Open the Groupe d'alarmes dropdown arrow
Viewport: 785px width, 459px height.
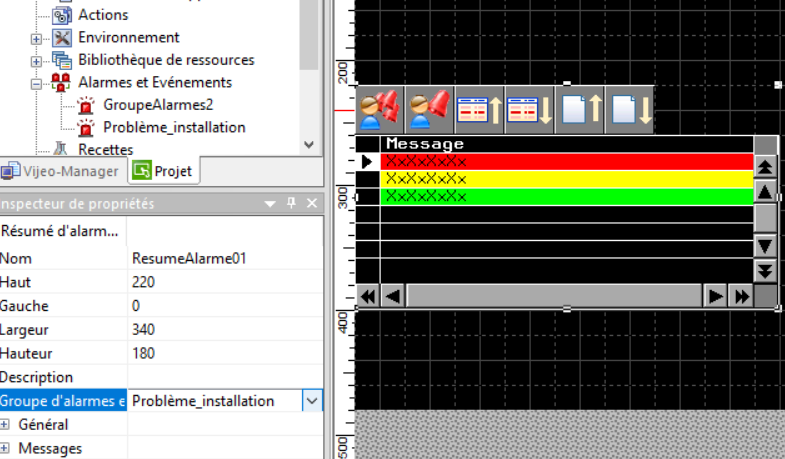pyautogui.click(x=312, y=401)
